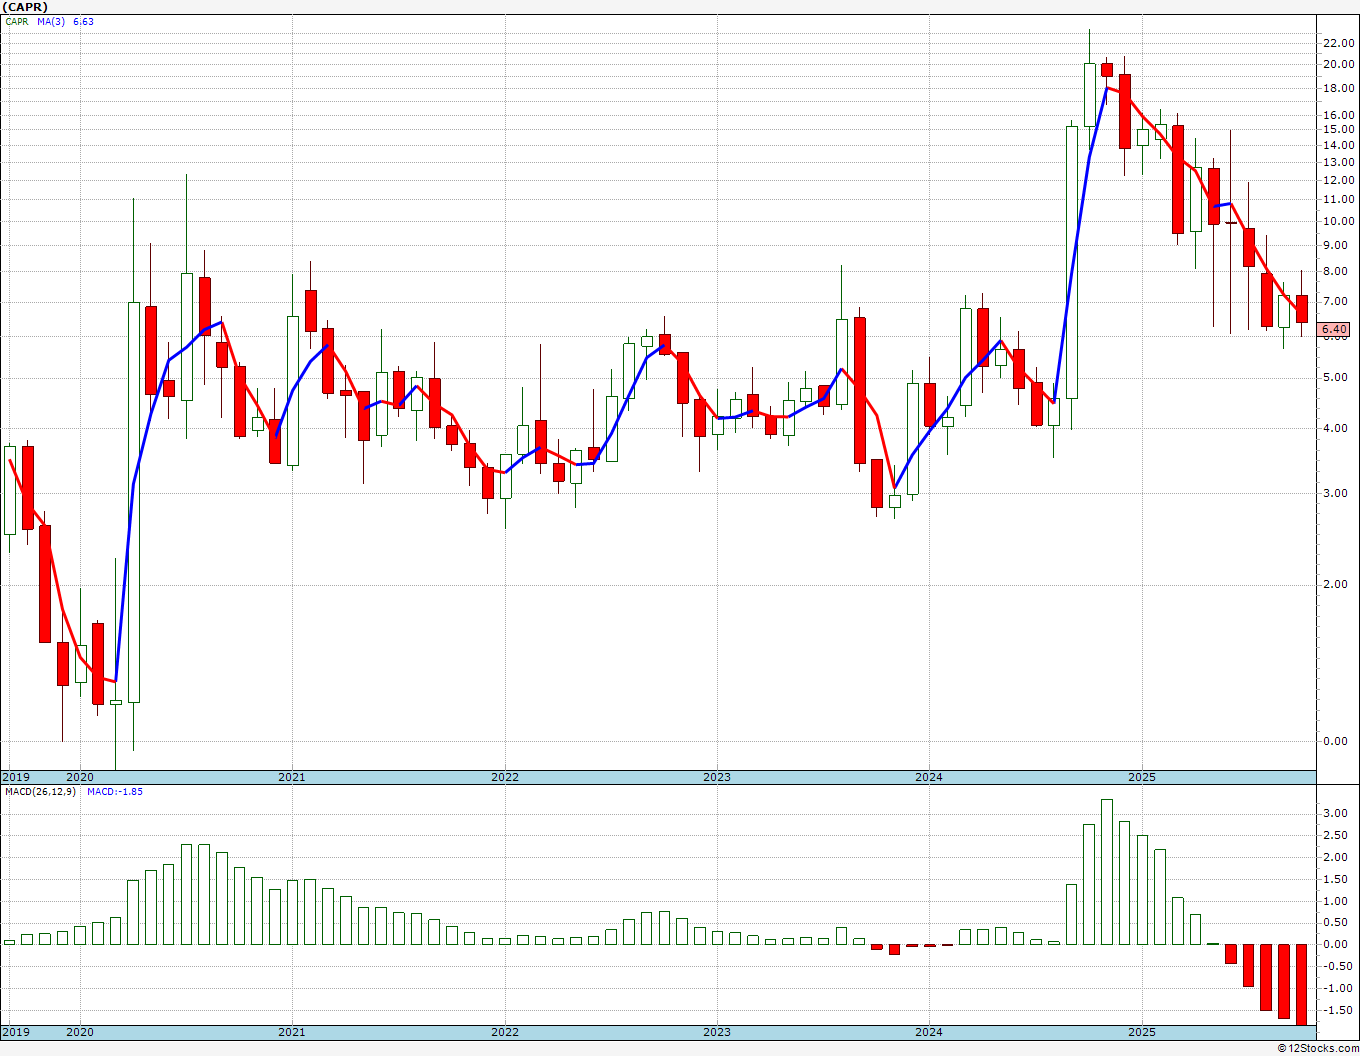This screenshot has height=1056, width=1360.
Task: Click the 10.00 price axis label
Action: tap(1338, 222)
